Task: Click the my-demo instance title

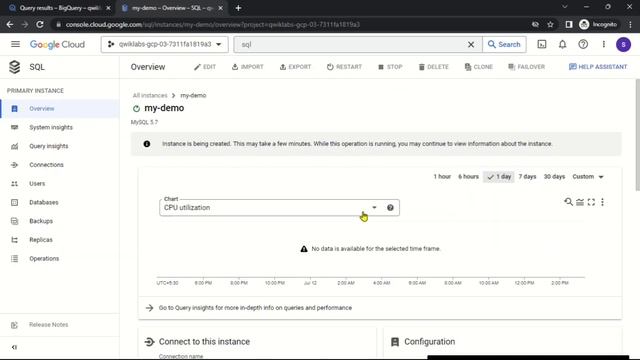Action: pos(164,108)
